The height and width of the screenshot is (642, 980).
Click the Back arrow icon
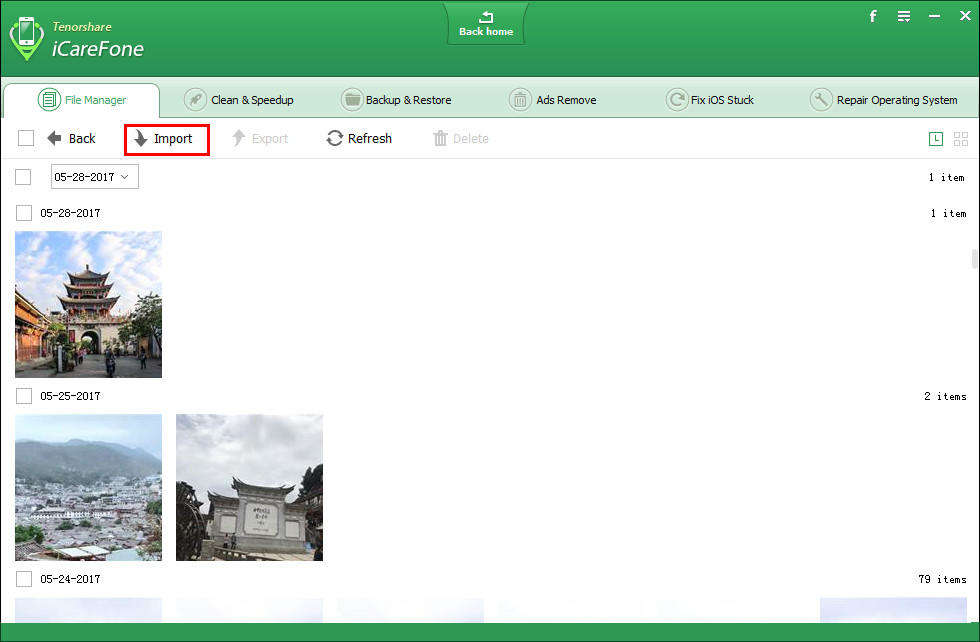pos(54,138)
